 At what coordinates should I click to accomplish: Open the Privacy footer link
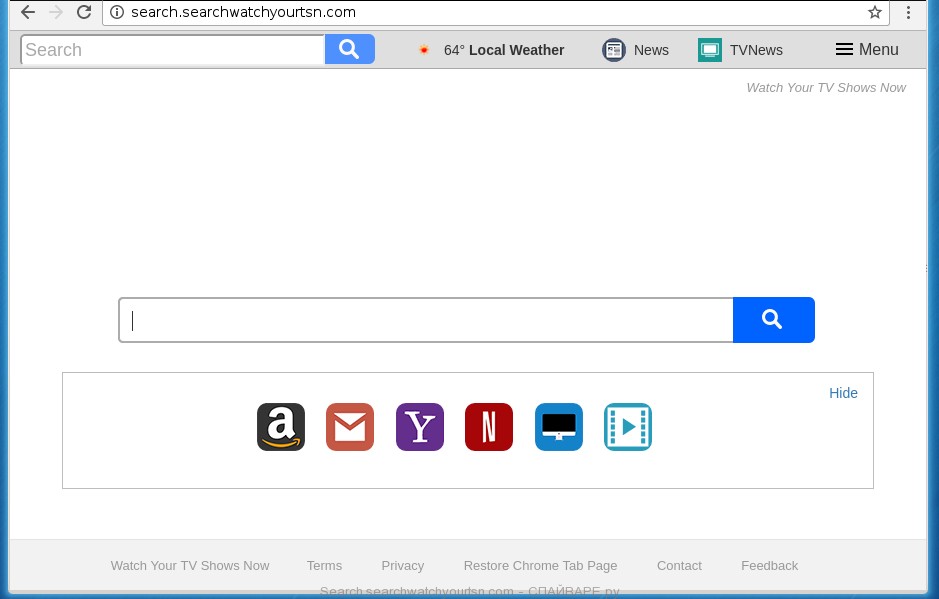(x=402, y=565)
